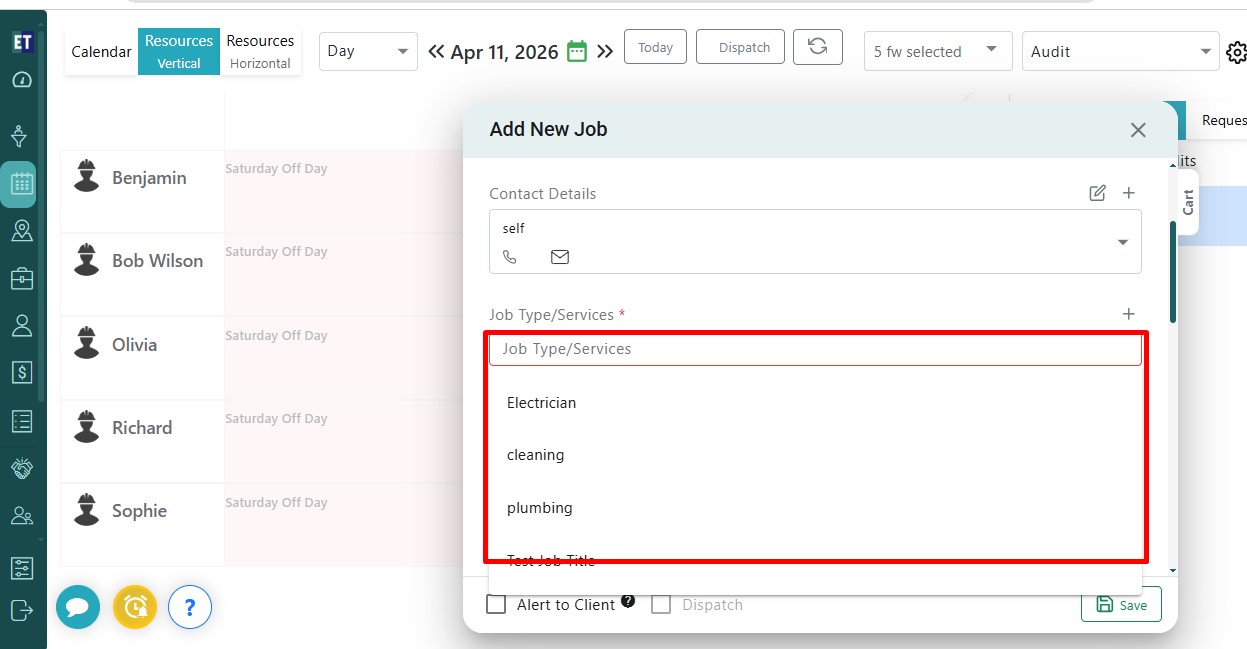
Task: Open the dollar invoice icon in sidebar
Action: [x=22, y=373]
